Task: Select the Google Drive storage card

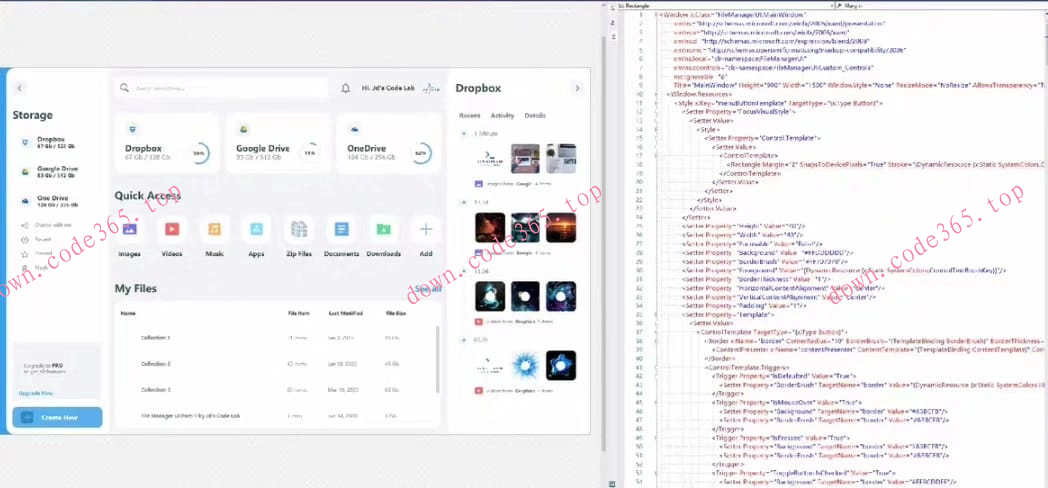Action: click(277, 144)
